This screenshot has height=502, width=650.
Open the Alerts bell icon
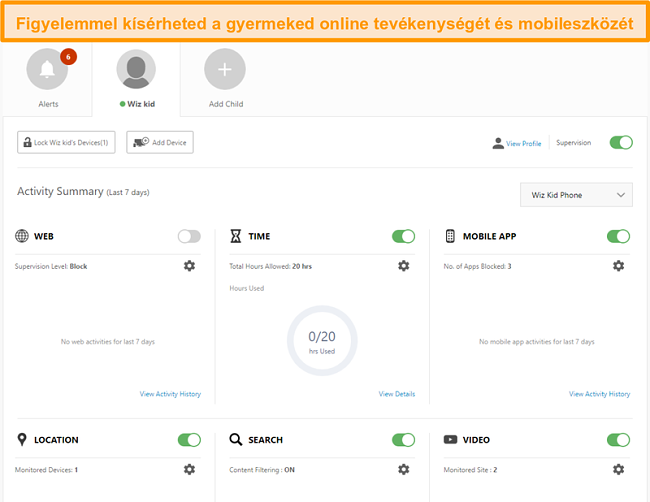pos(48,69)
